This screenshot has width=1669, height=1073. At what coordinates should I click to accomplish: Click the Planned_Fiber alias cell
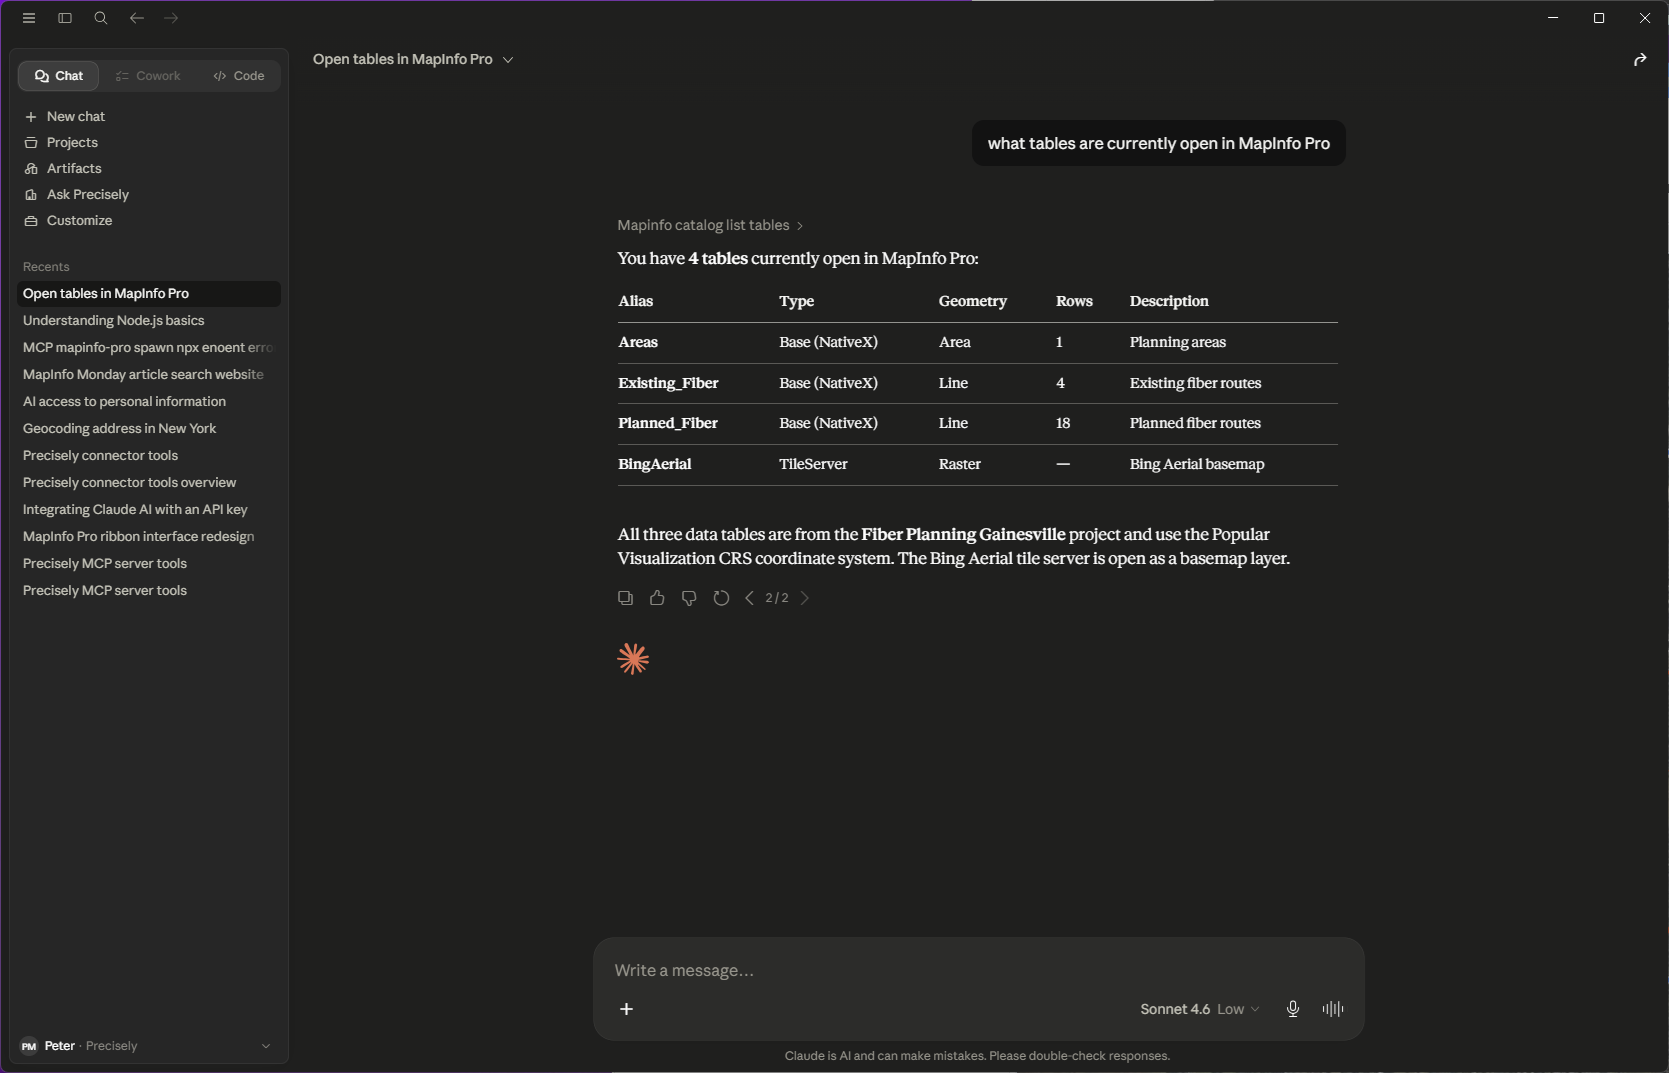(668, 424)
